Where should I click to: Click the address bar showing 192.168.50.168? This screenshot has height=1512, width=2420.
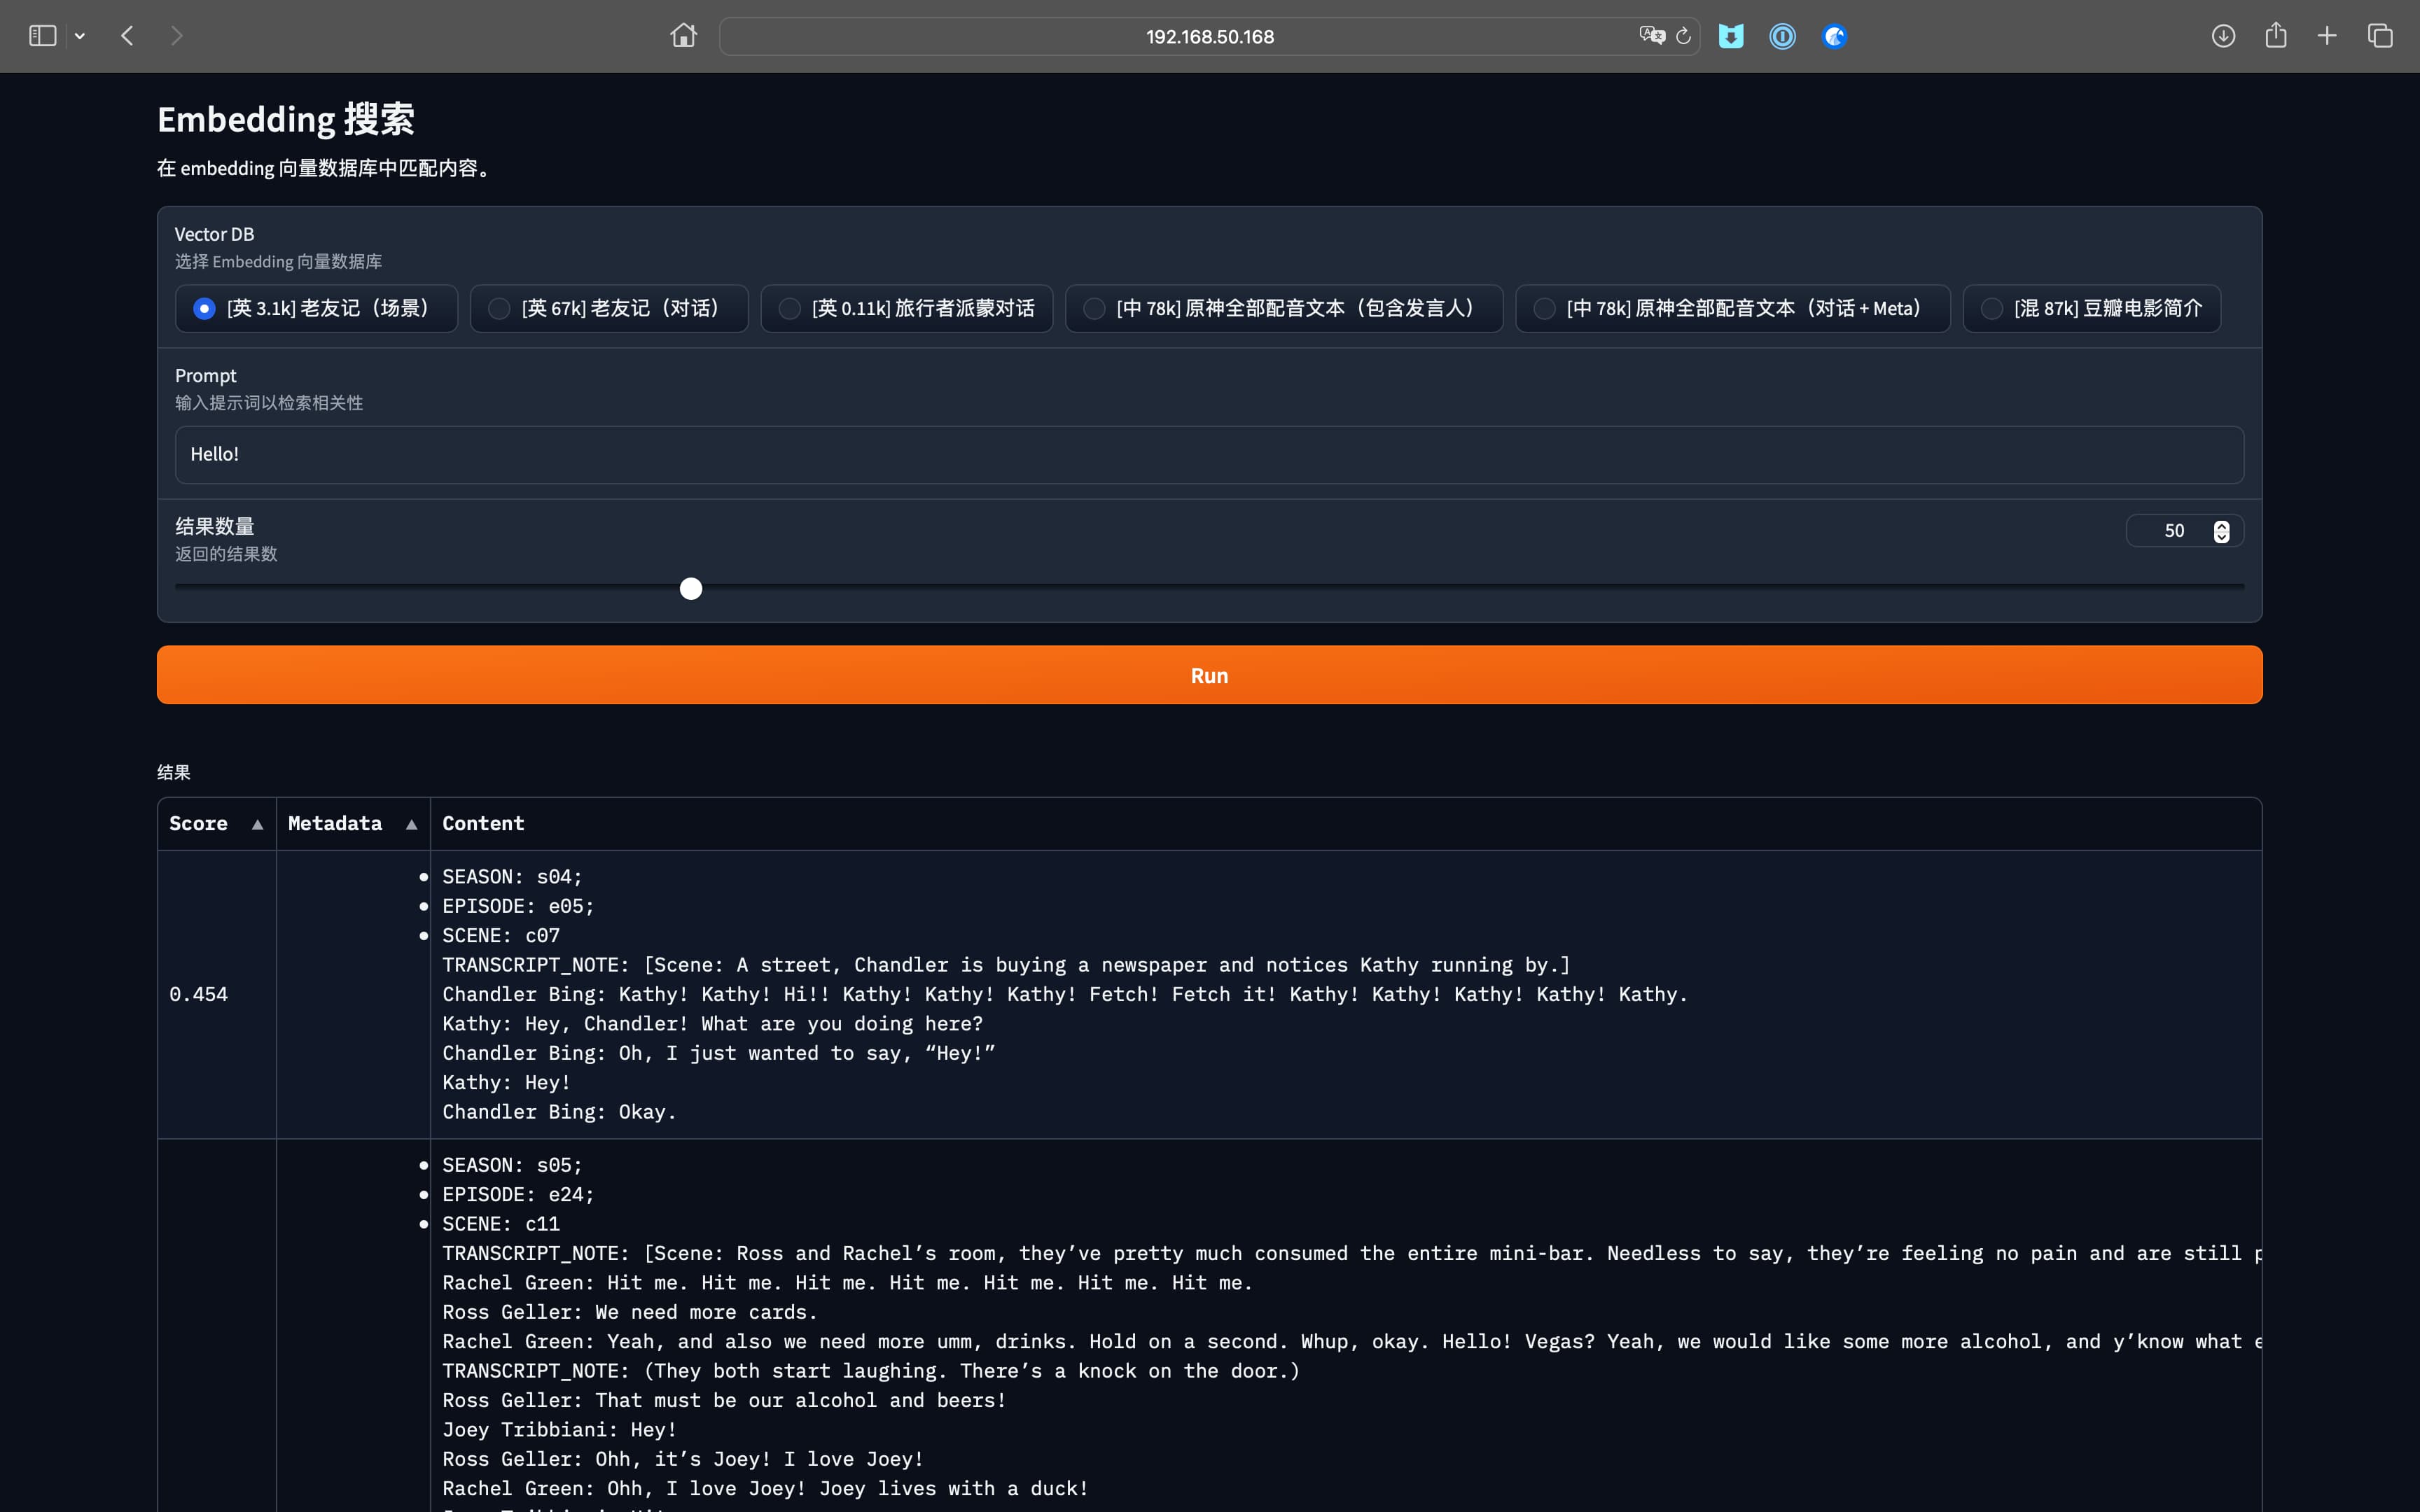1209,37
